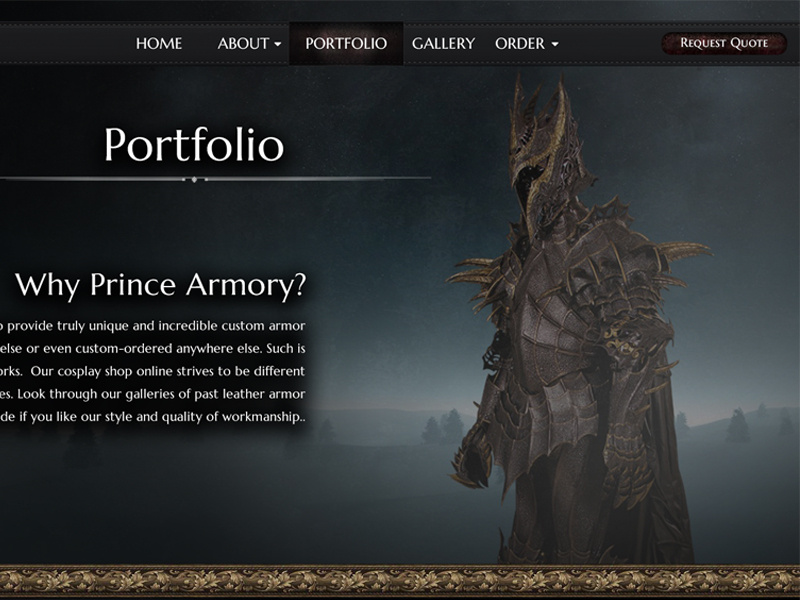The height and width of the screenshot is (600, 800).
Task: Click the Request Quote button
Action: 724,43
